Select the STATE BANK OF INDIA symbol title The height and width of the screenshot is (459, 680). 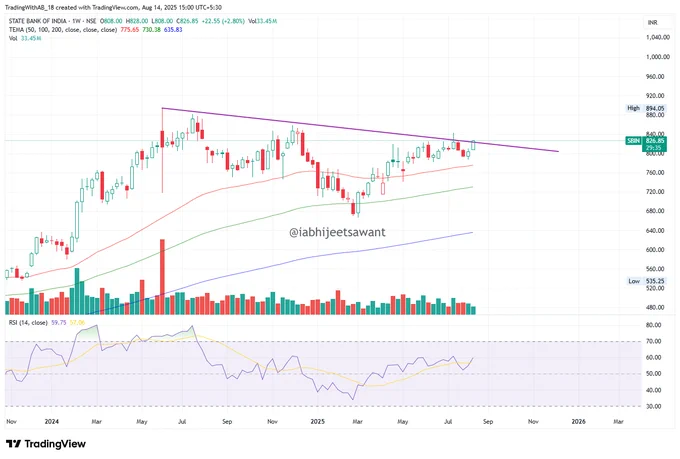pyautogui.click(x=38, y=21)
